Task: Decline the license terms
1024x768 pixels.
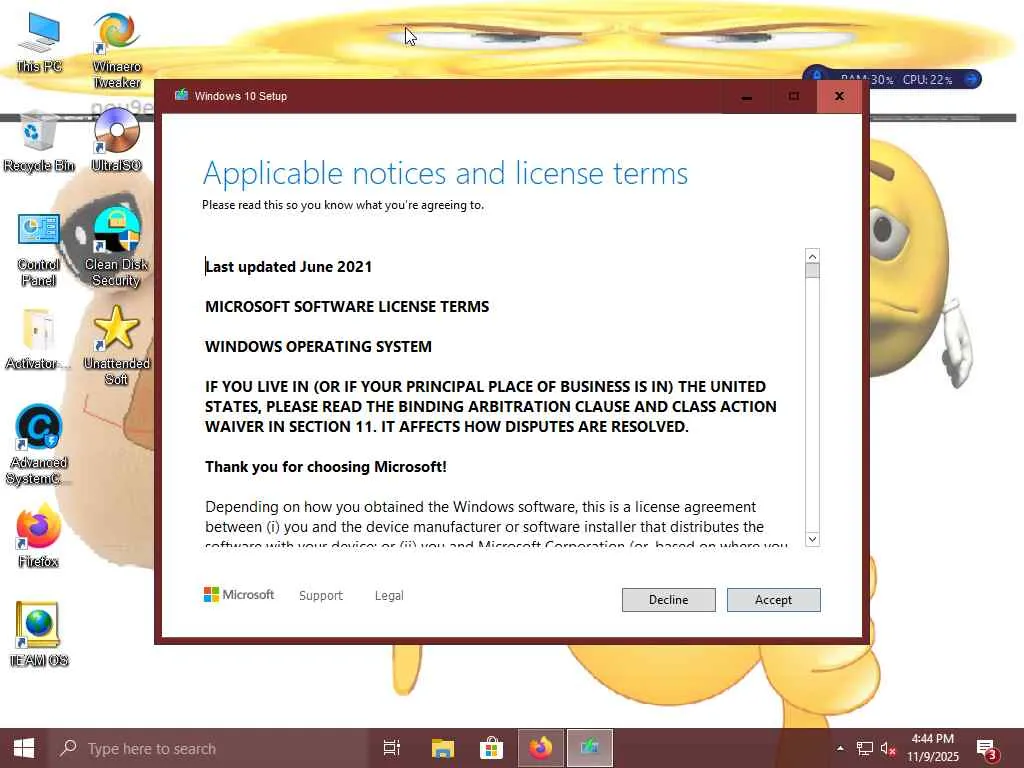Action: pos(668,600)
